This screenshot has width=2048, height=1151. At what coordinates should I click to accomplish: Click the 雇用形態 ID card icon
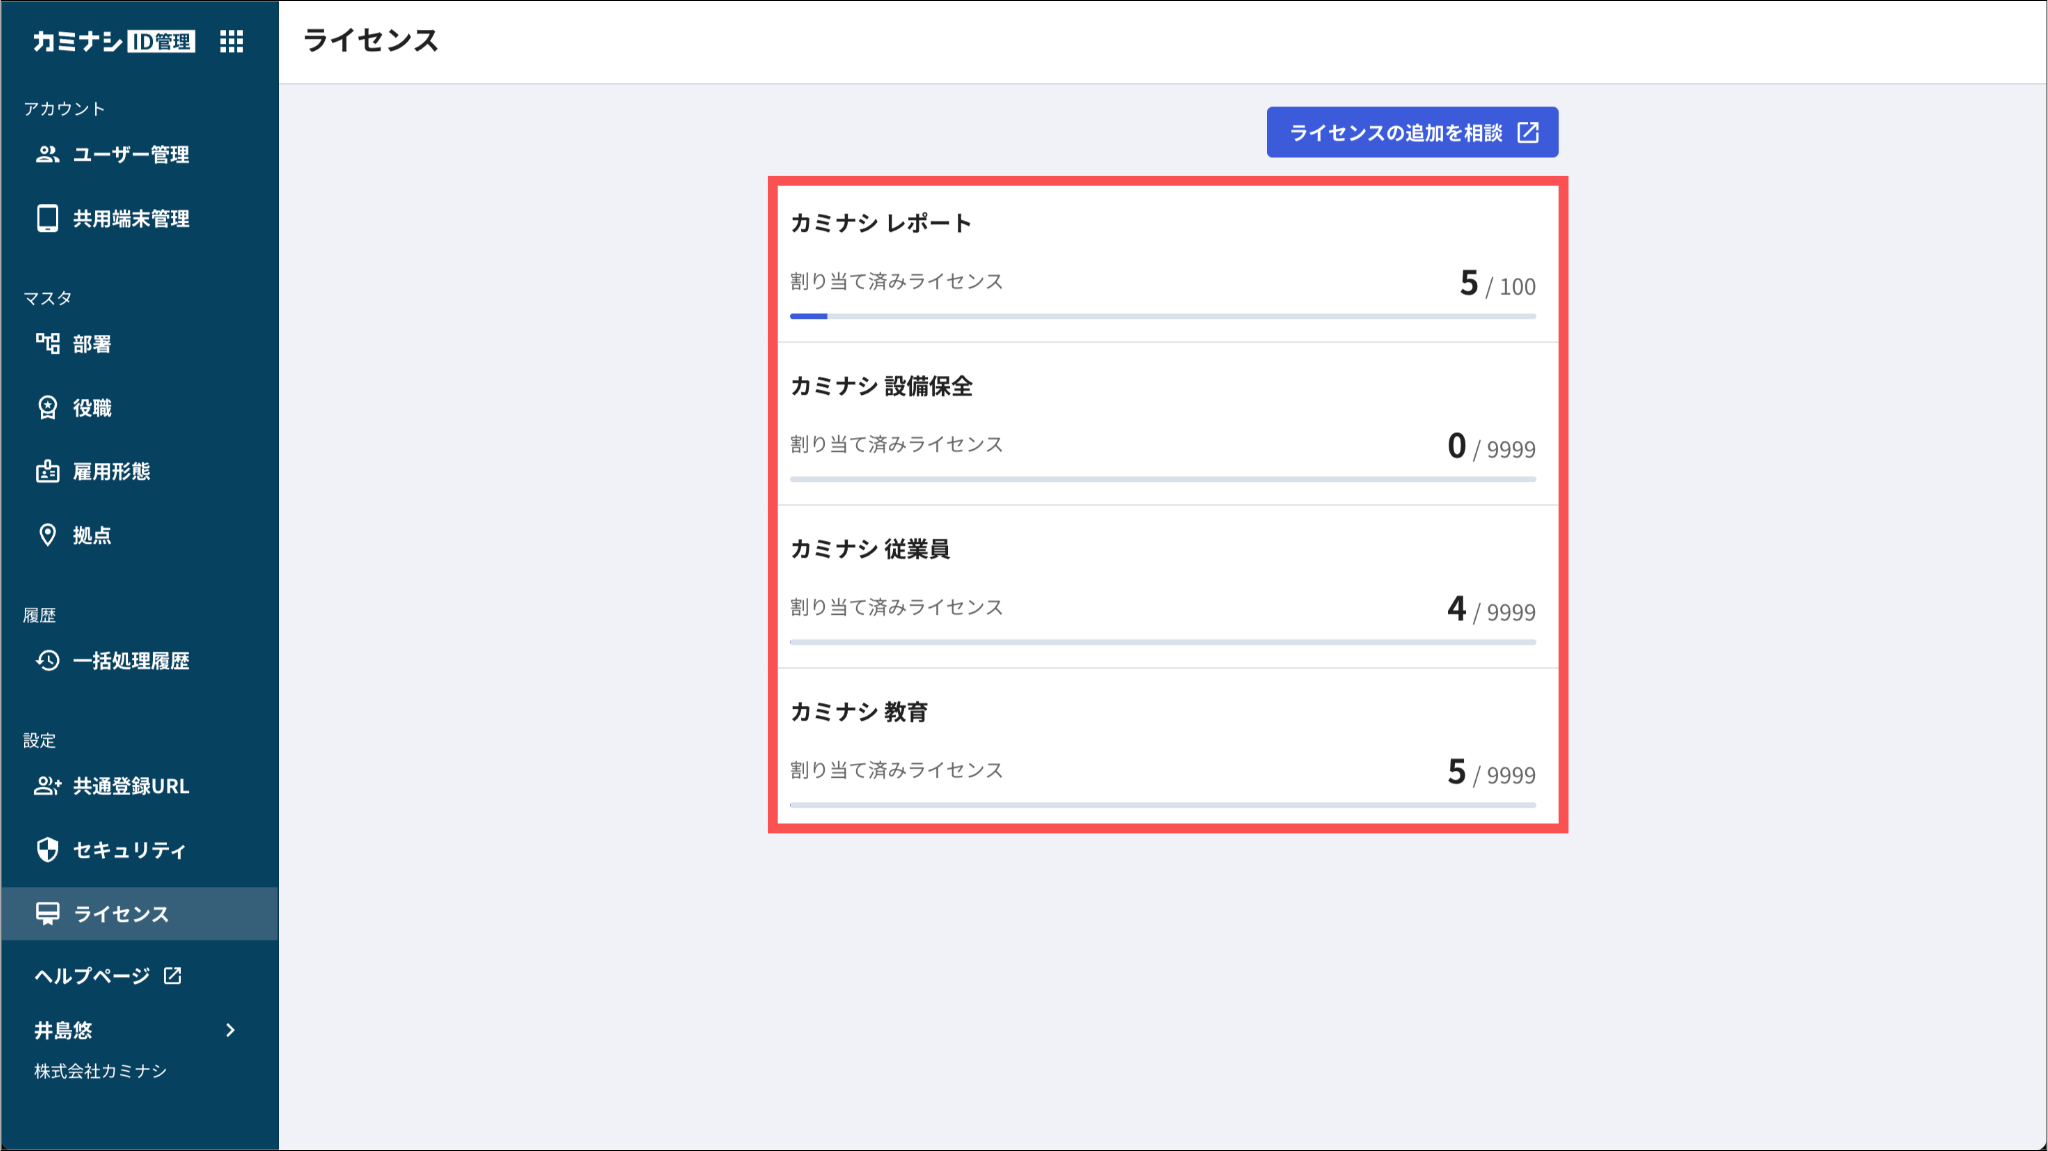pos(47,471)
